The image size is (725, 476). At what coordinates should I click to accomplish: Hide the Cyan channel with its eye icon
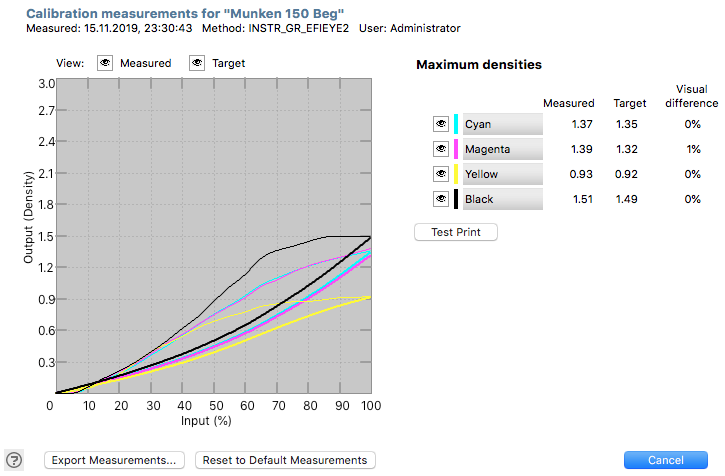[441, 124]
